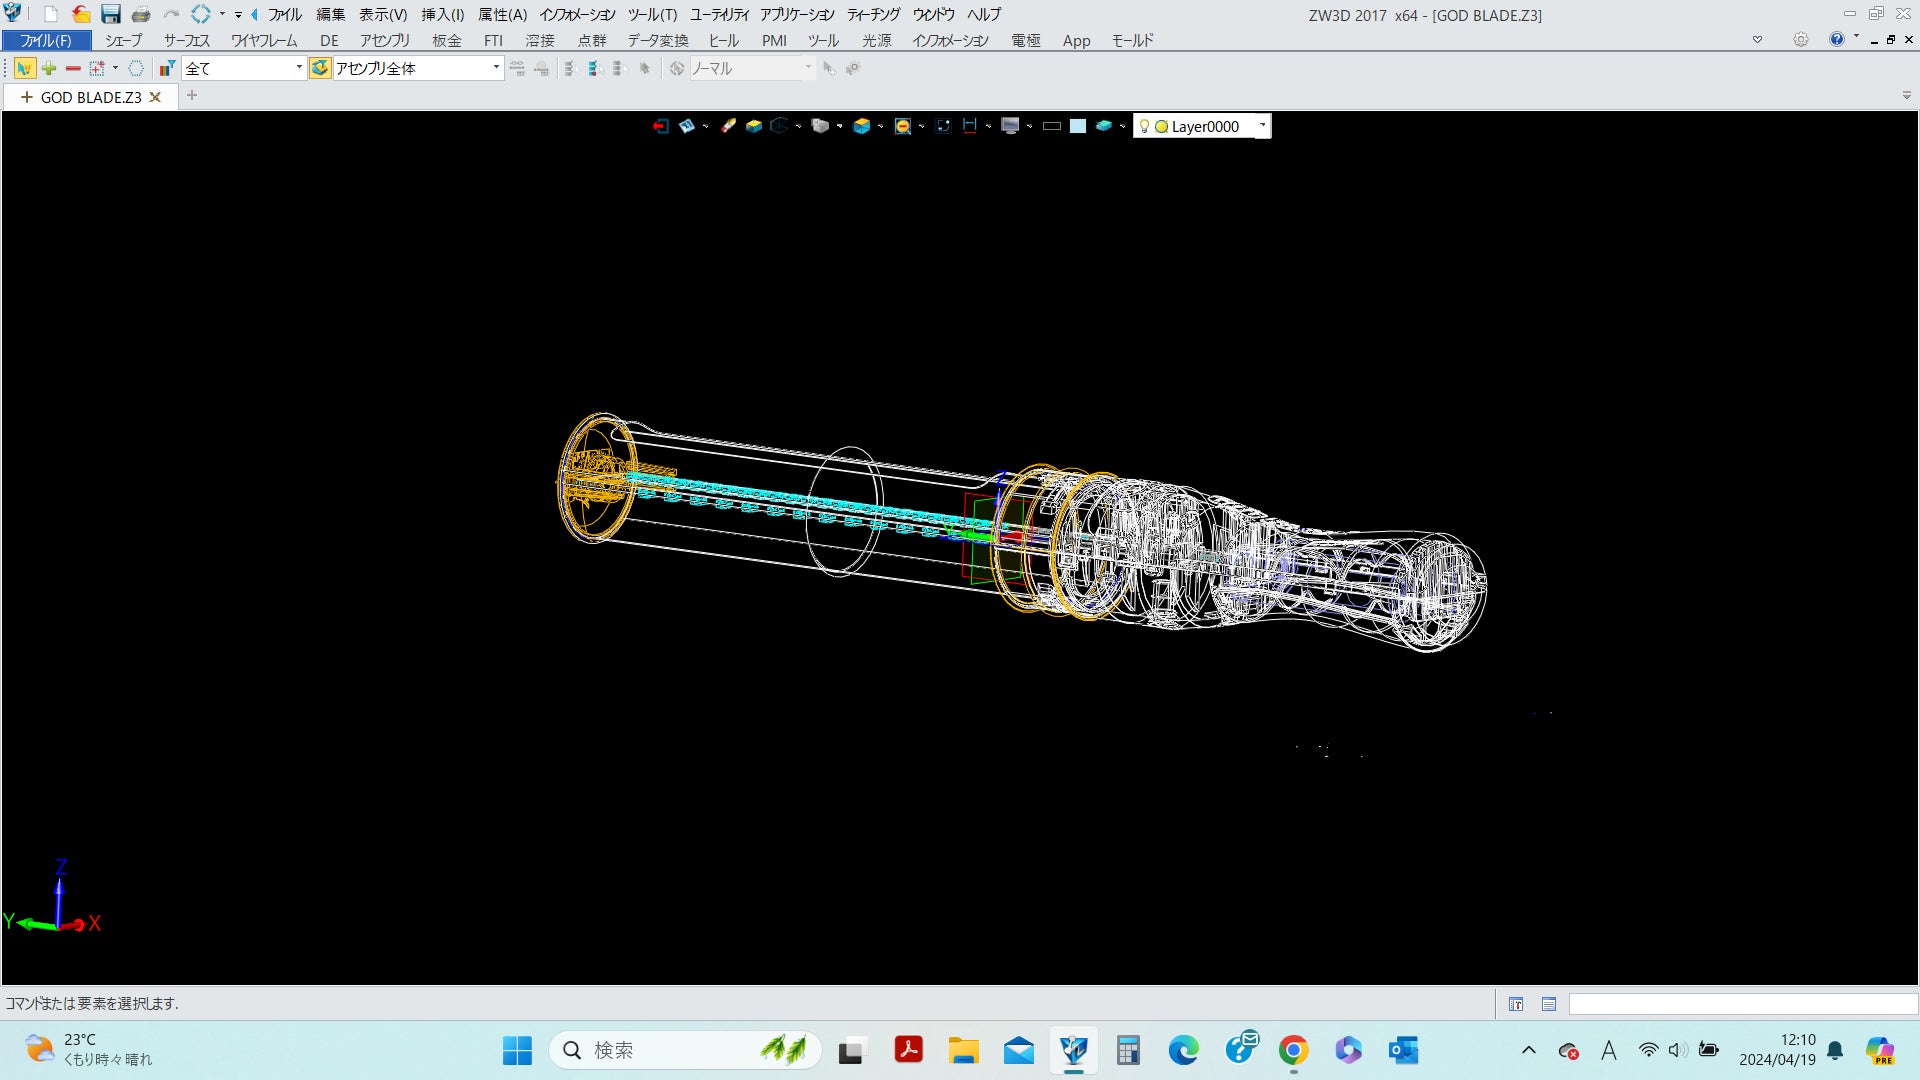Open the 全て filter dropdown
Screen dimensions: 1920x1080
(298, 68)
